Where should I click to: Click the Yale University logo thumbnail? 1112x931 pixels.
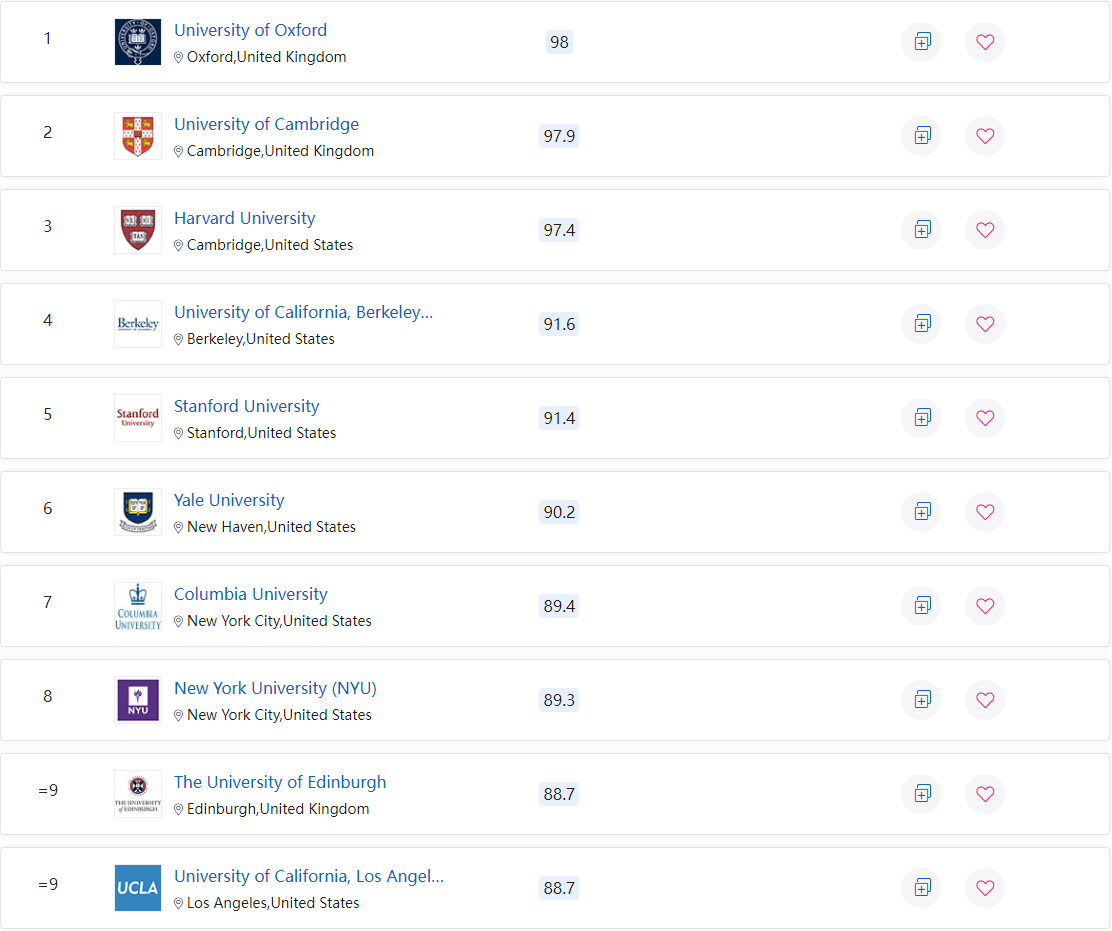138,512
